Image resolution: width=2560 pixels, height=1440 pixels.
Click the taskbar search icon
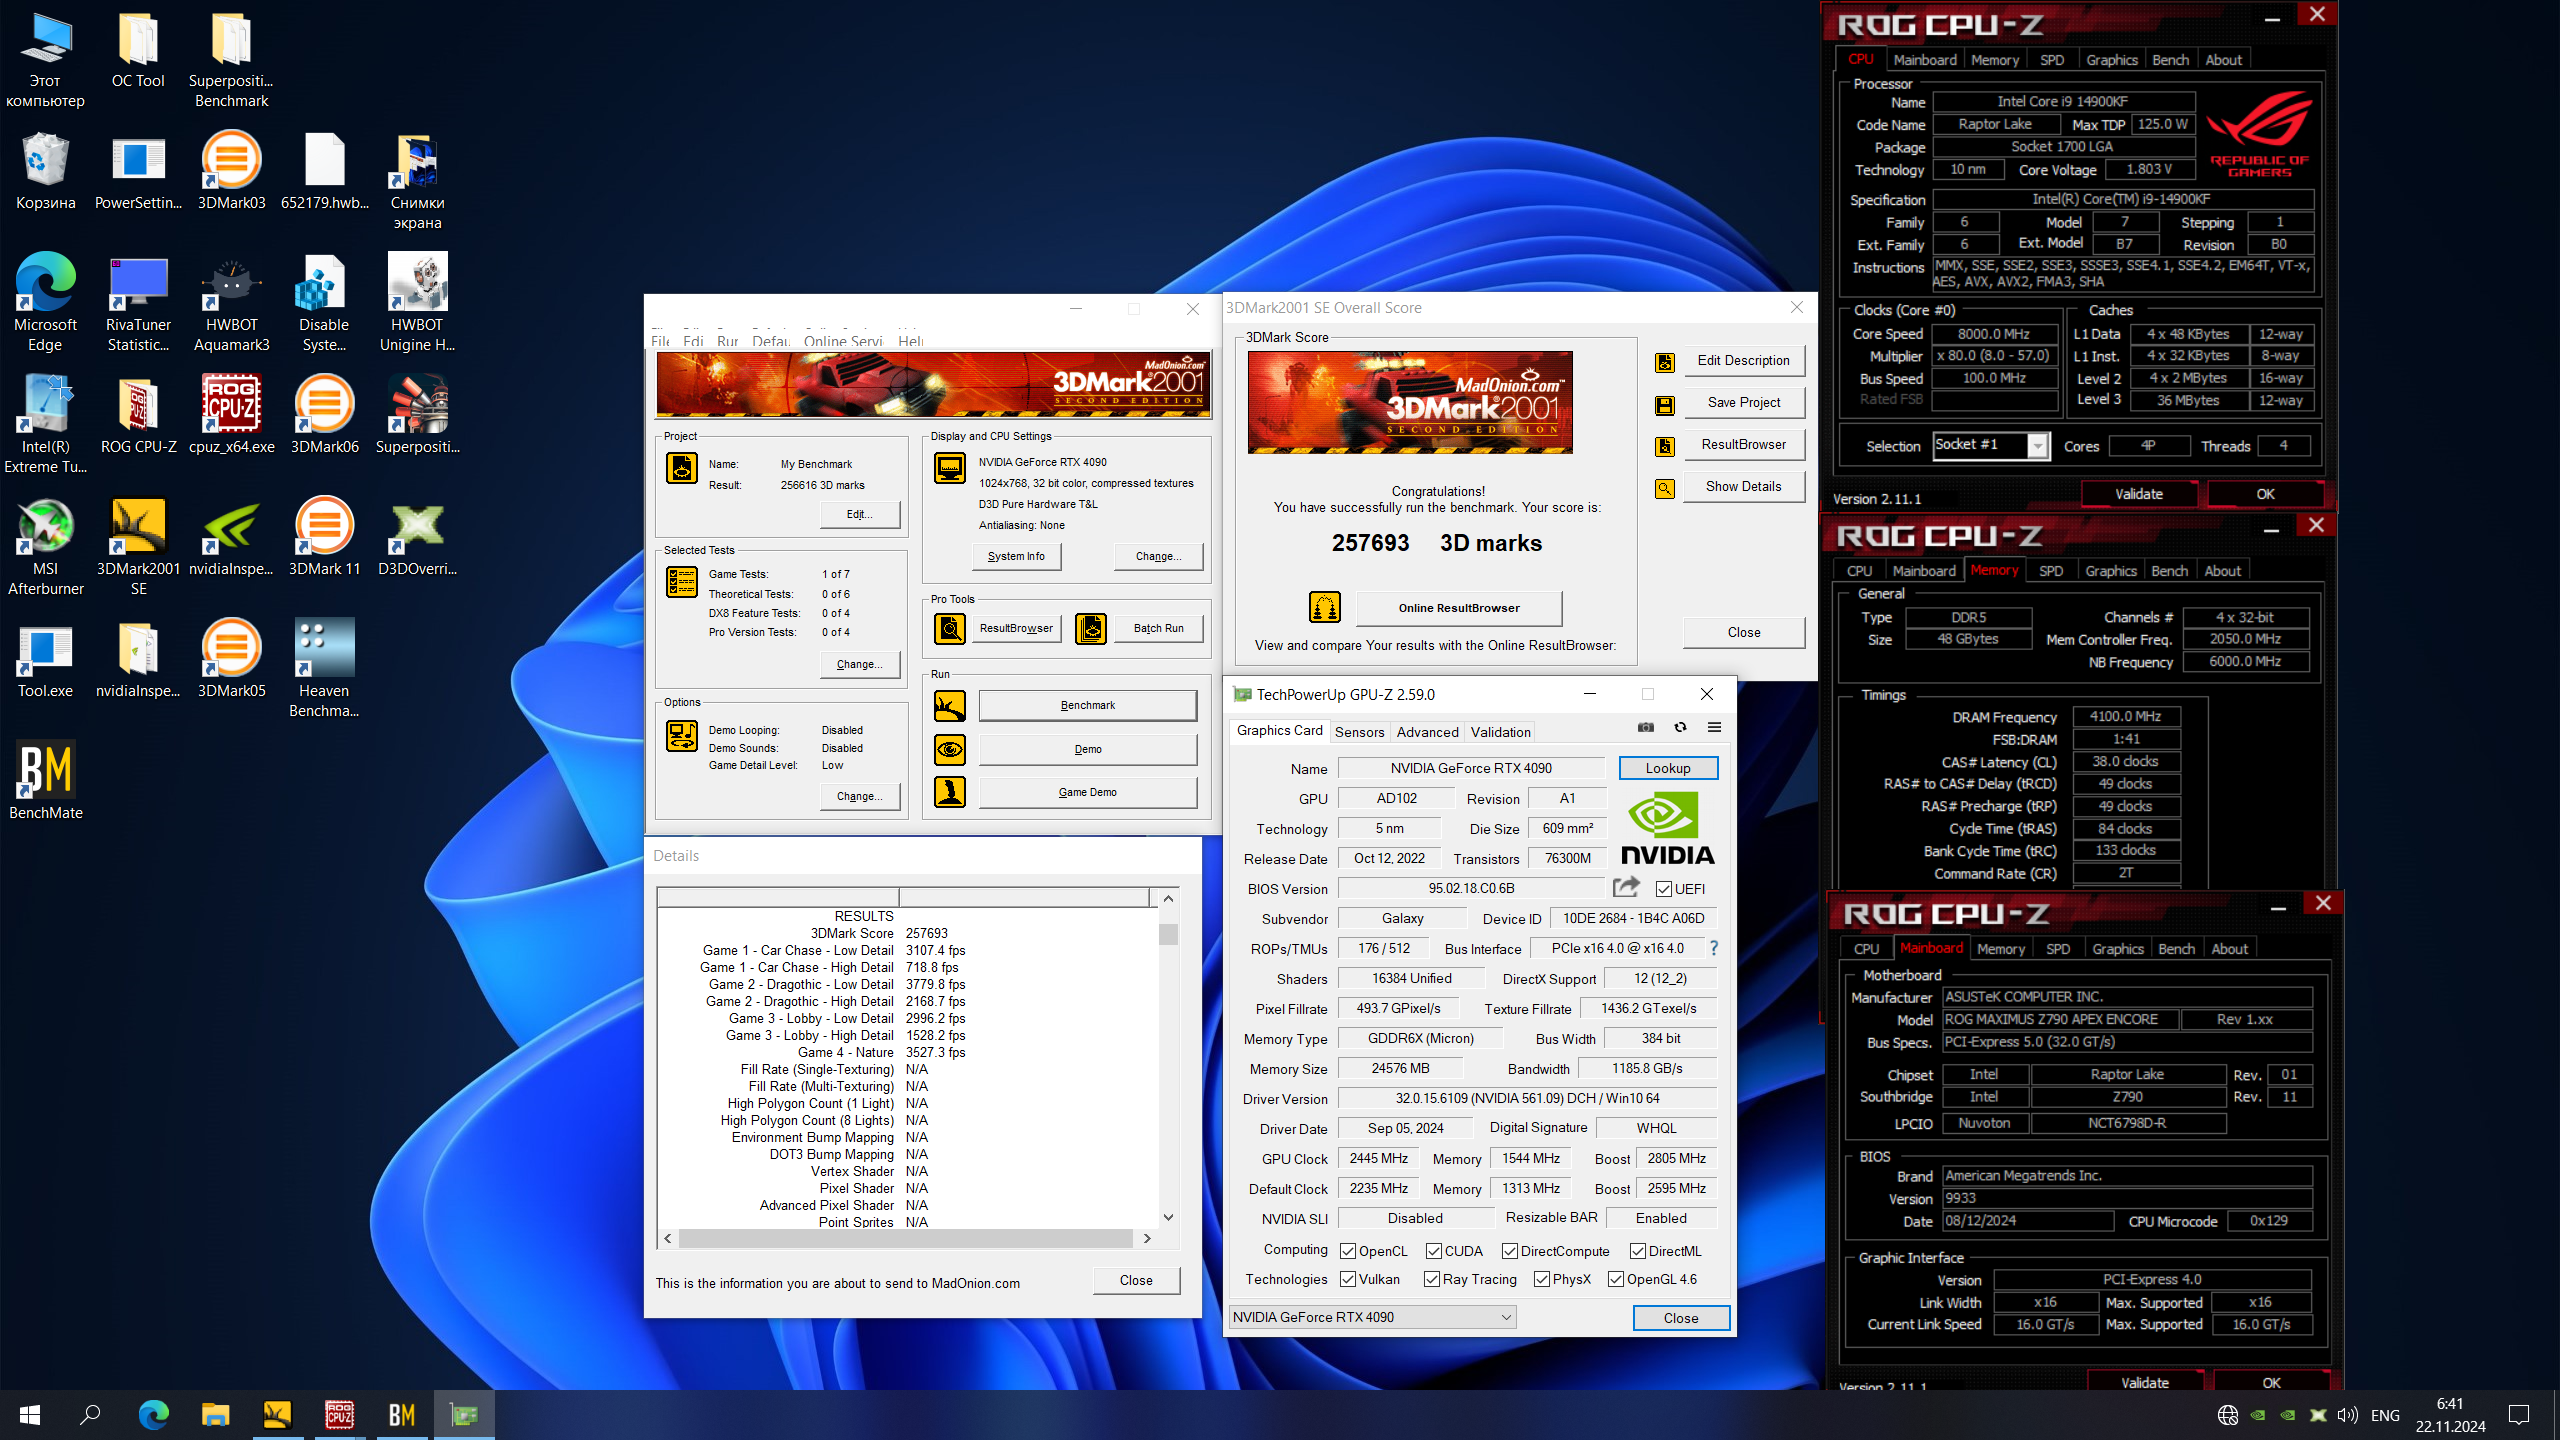[x=91, y=1414]
